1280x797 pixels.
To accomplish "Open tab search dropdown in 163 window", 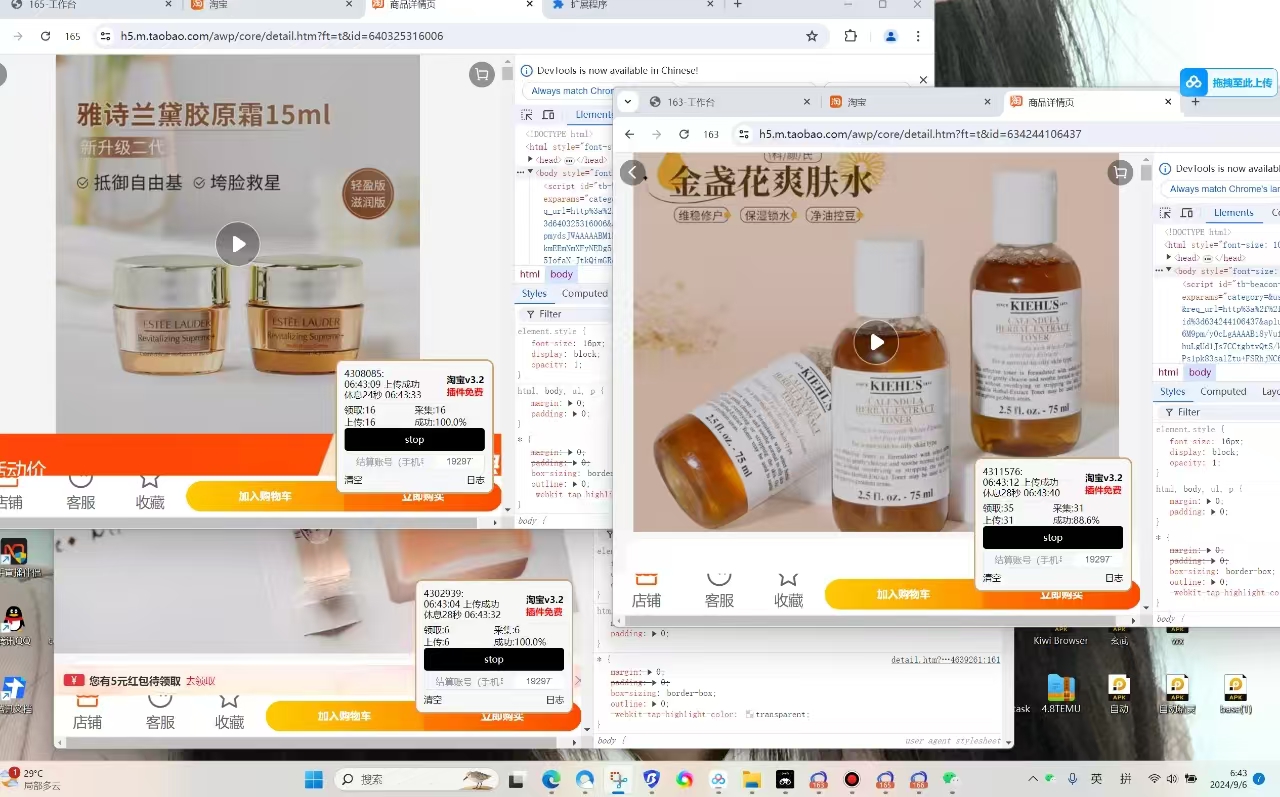I will [x=628, y=102].
